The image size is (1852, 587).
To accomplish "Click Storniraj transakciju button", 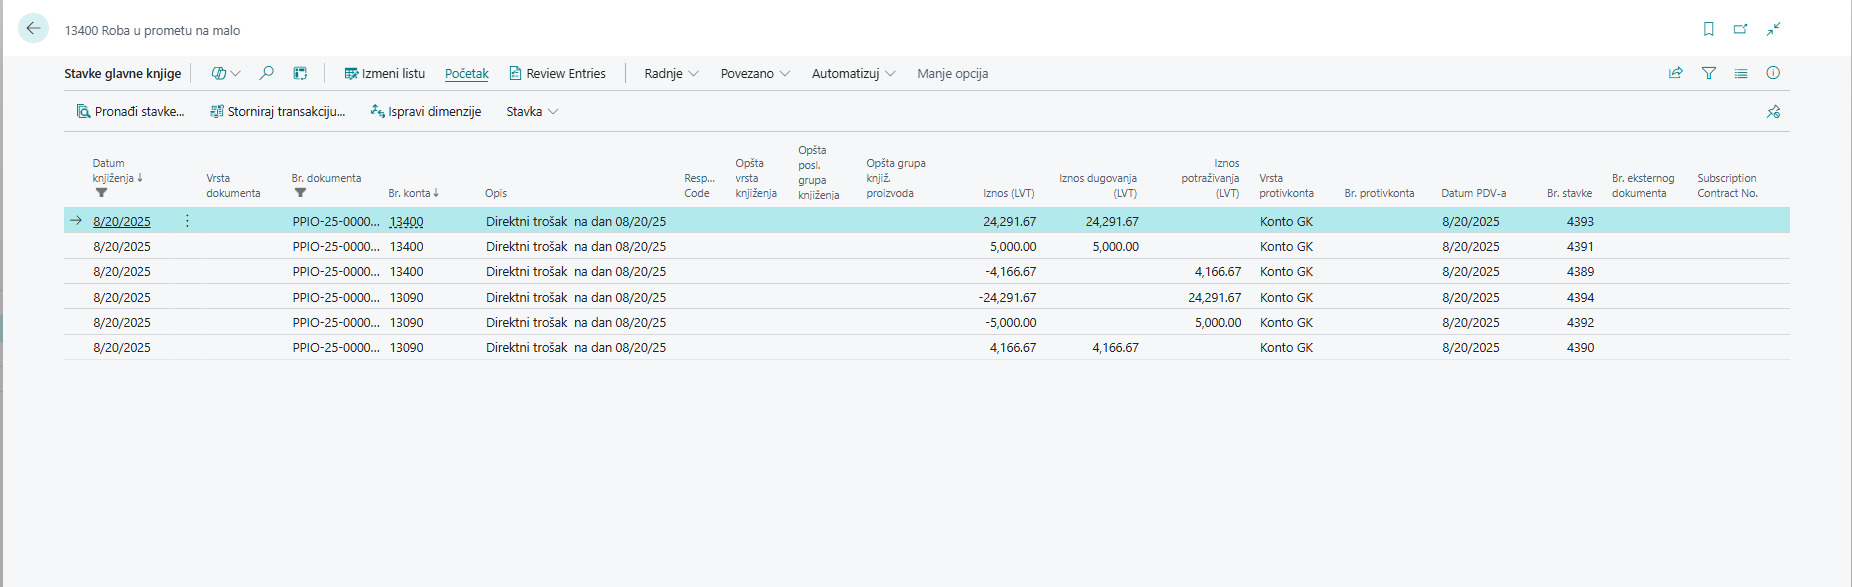I will [277, 112].
